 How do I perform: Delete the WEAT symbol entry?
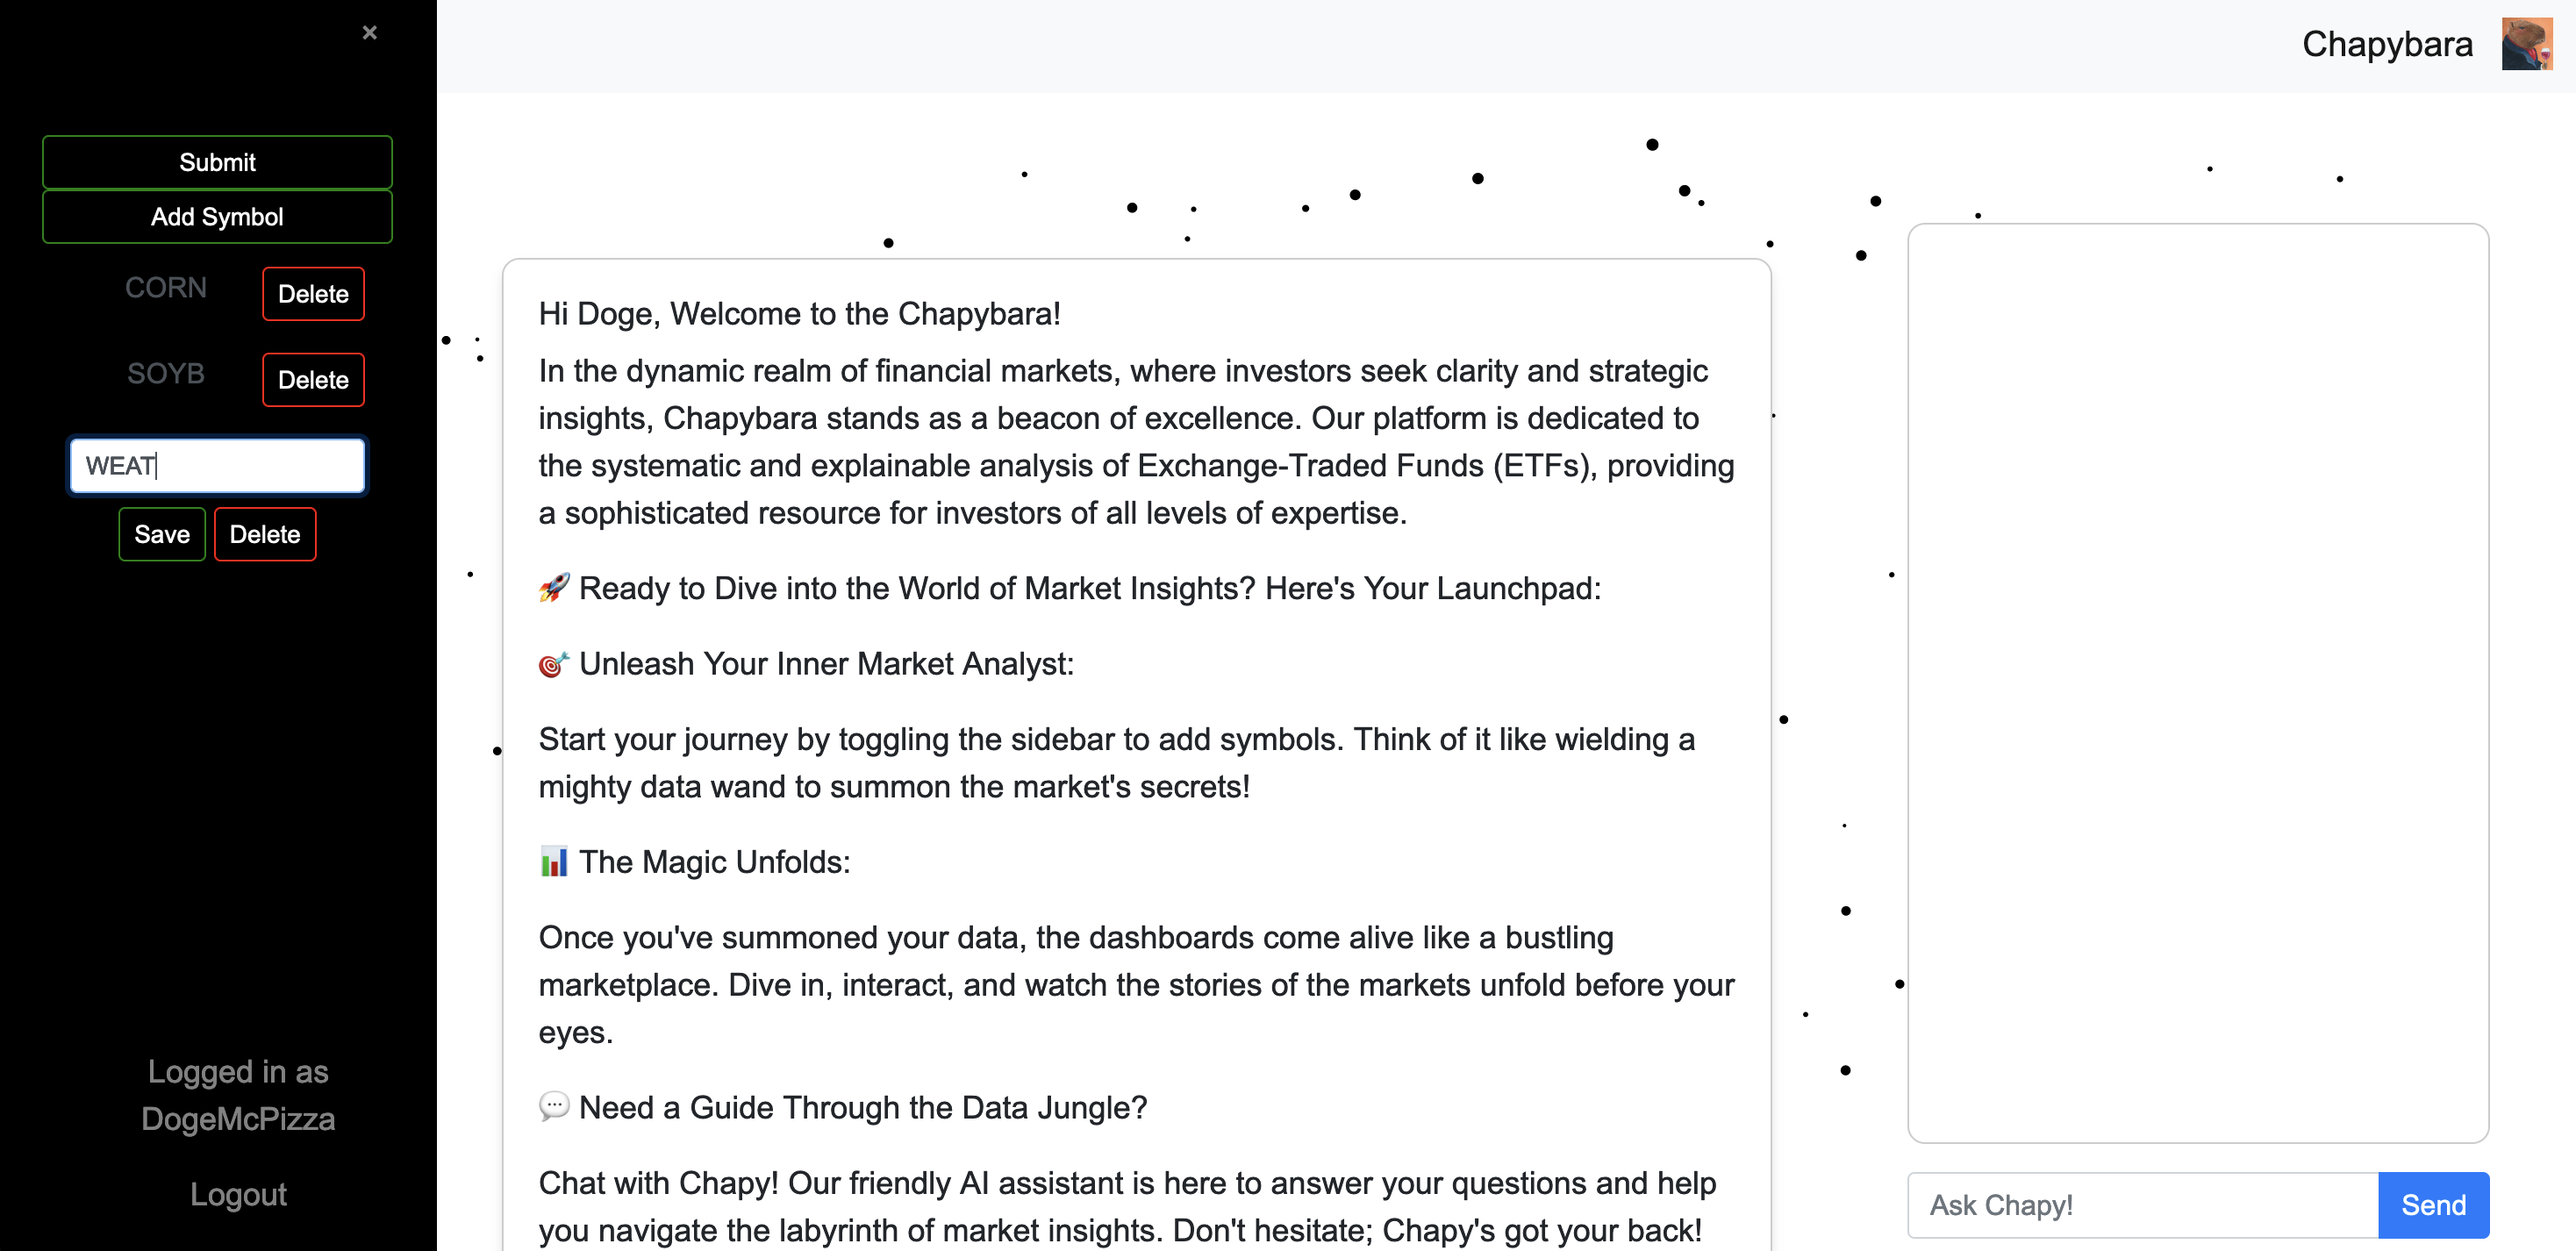[265, 534]
